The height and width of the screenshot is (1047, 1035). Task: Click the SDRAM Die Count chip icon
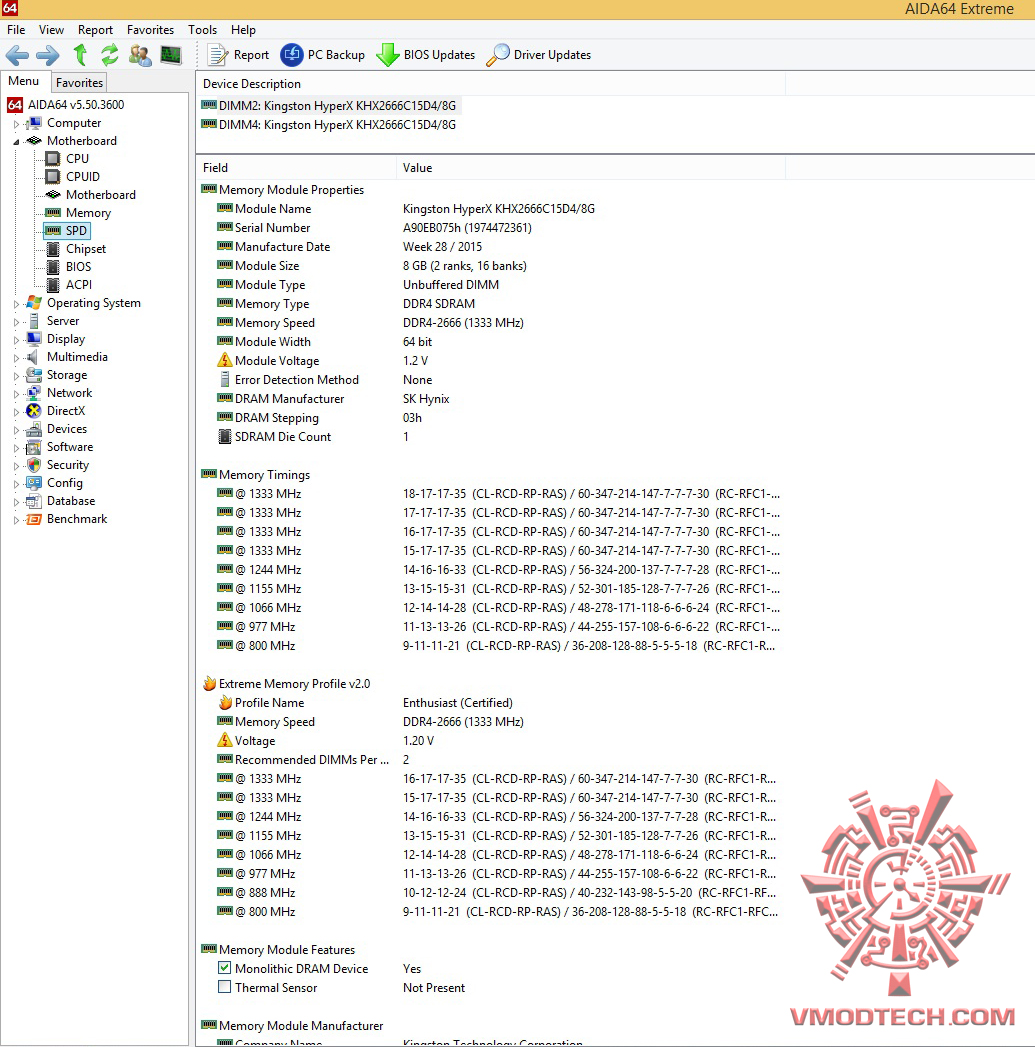click(x=225, y=437)
